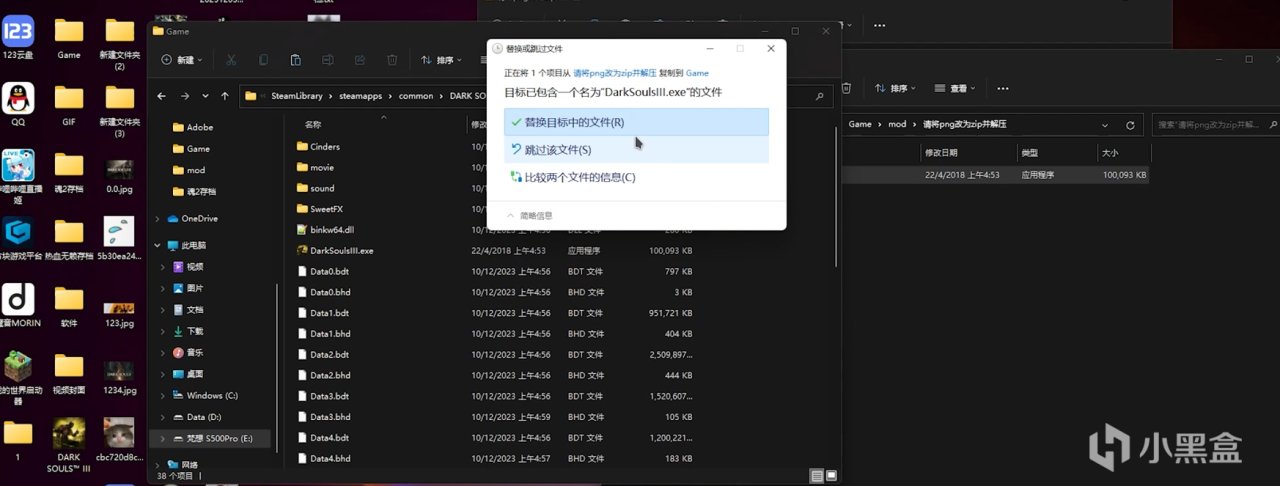Open See more ellipsis in back mod window

[x=1003, y=88]
